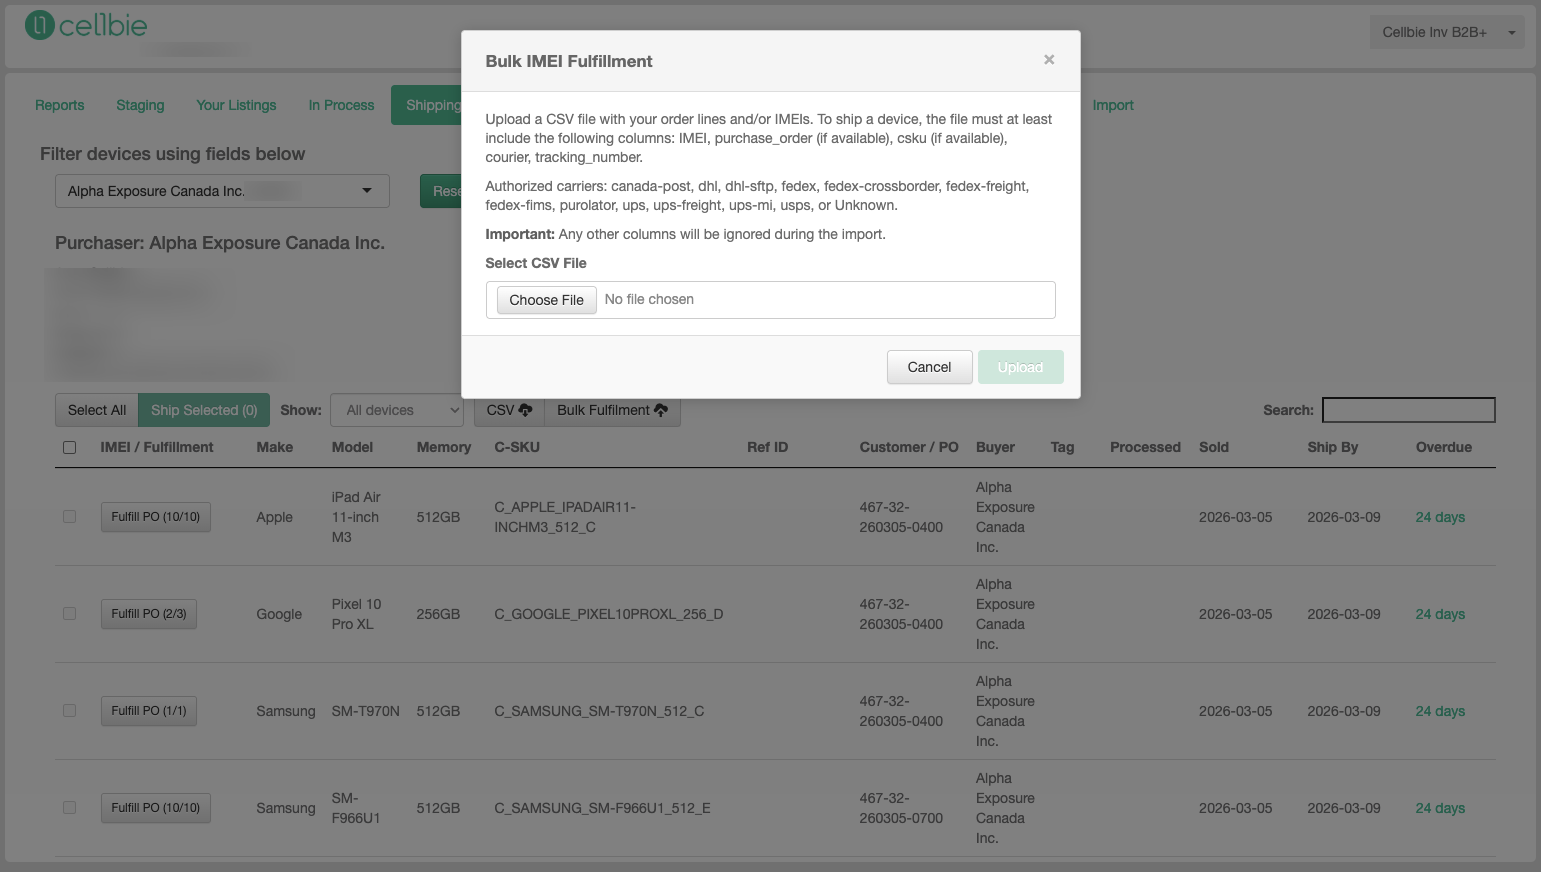Sort by Ship By column header
This screenshot has width=1541, height=872.
[x=1333, y=447]
